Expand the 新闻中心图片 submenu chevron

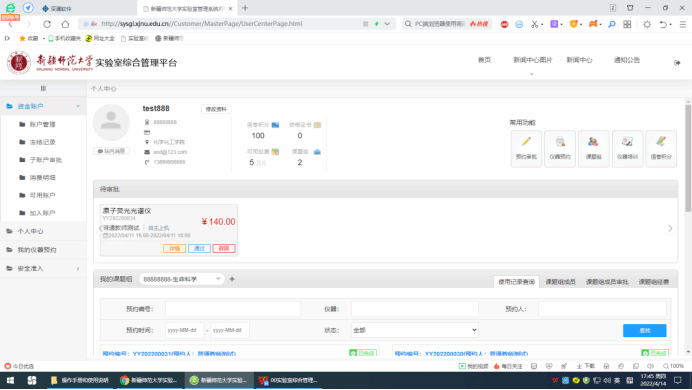[532, 74]
